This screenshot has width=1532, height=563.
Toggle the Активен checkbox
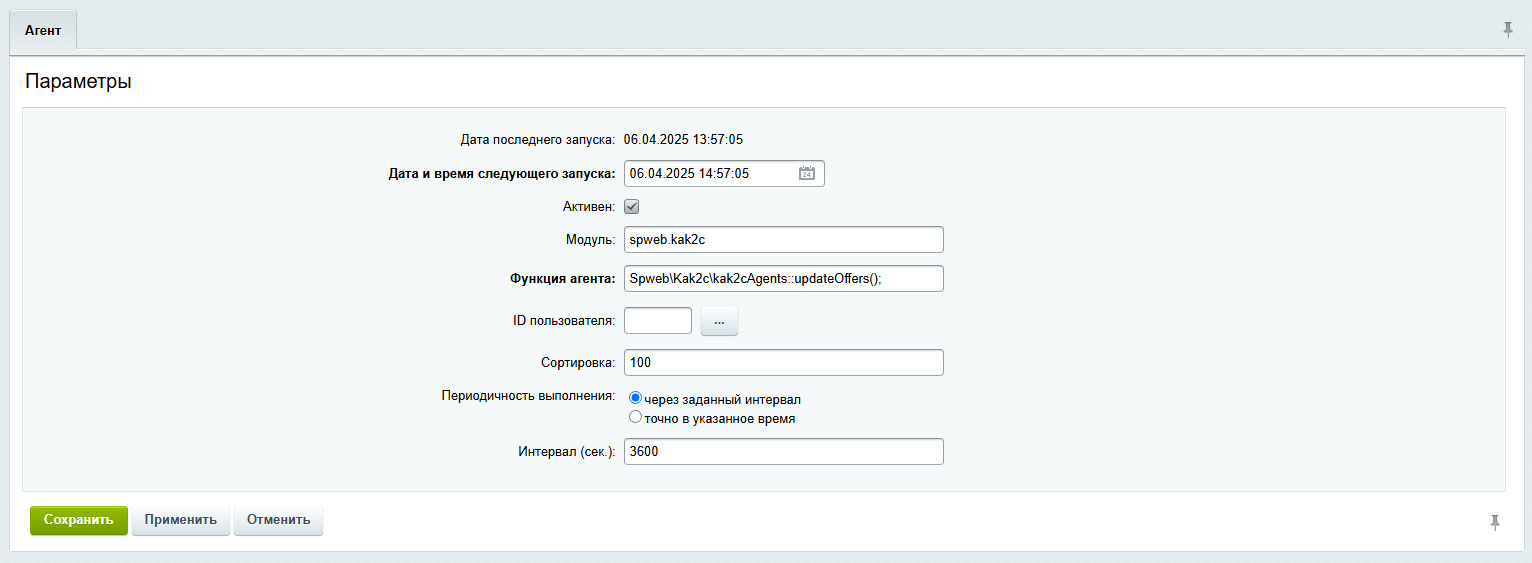click(631, 207)
